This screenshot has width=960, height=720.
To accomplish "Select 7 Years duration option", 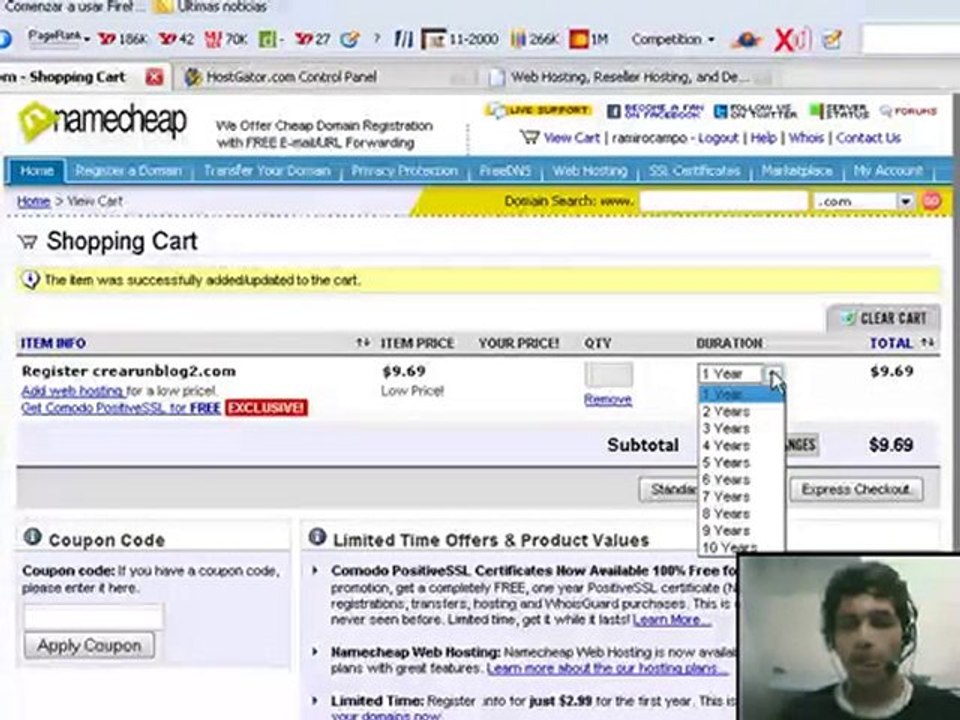I will pos(741,497).
